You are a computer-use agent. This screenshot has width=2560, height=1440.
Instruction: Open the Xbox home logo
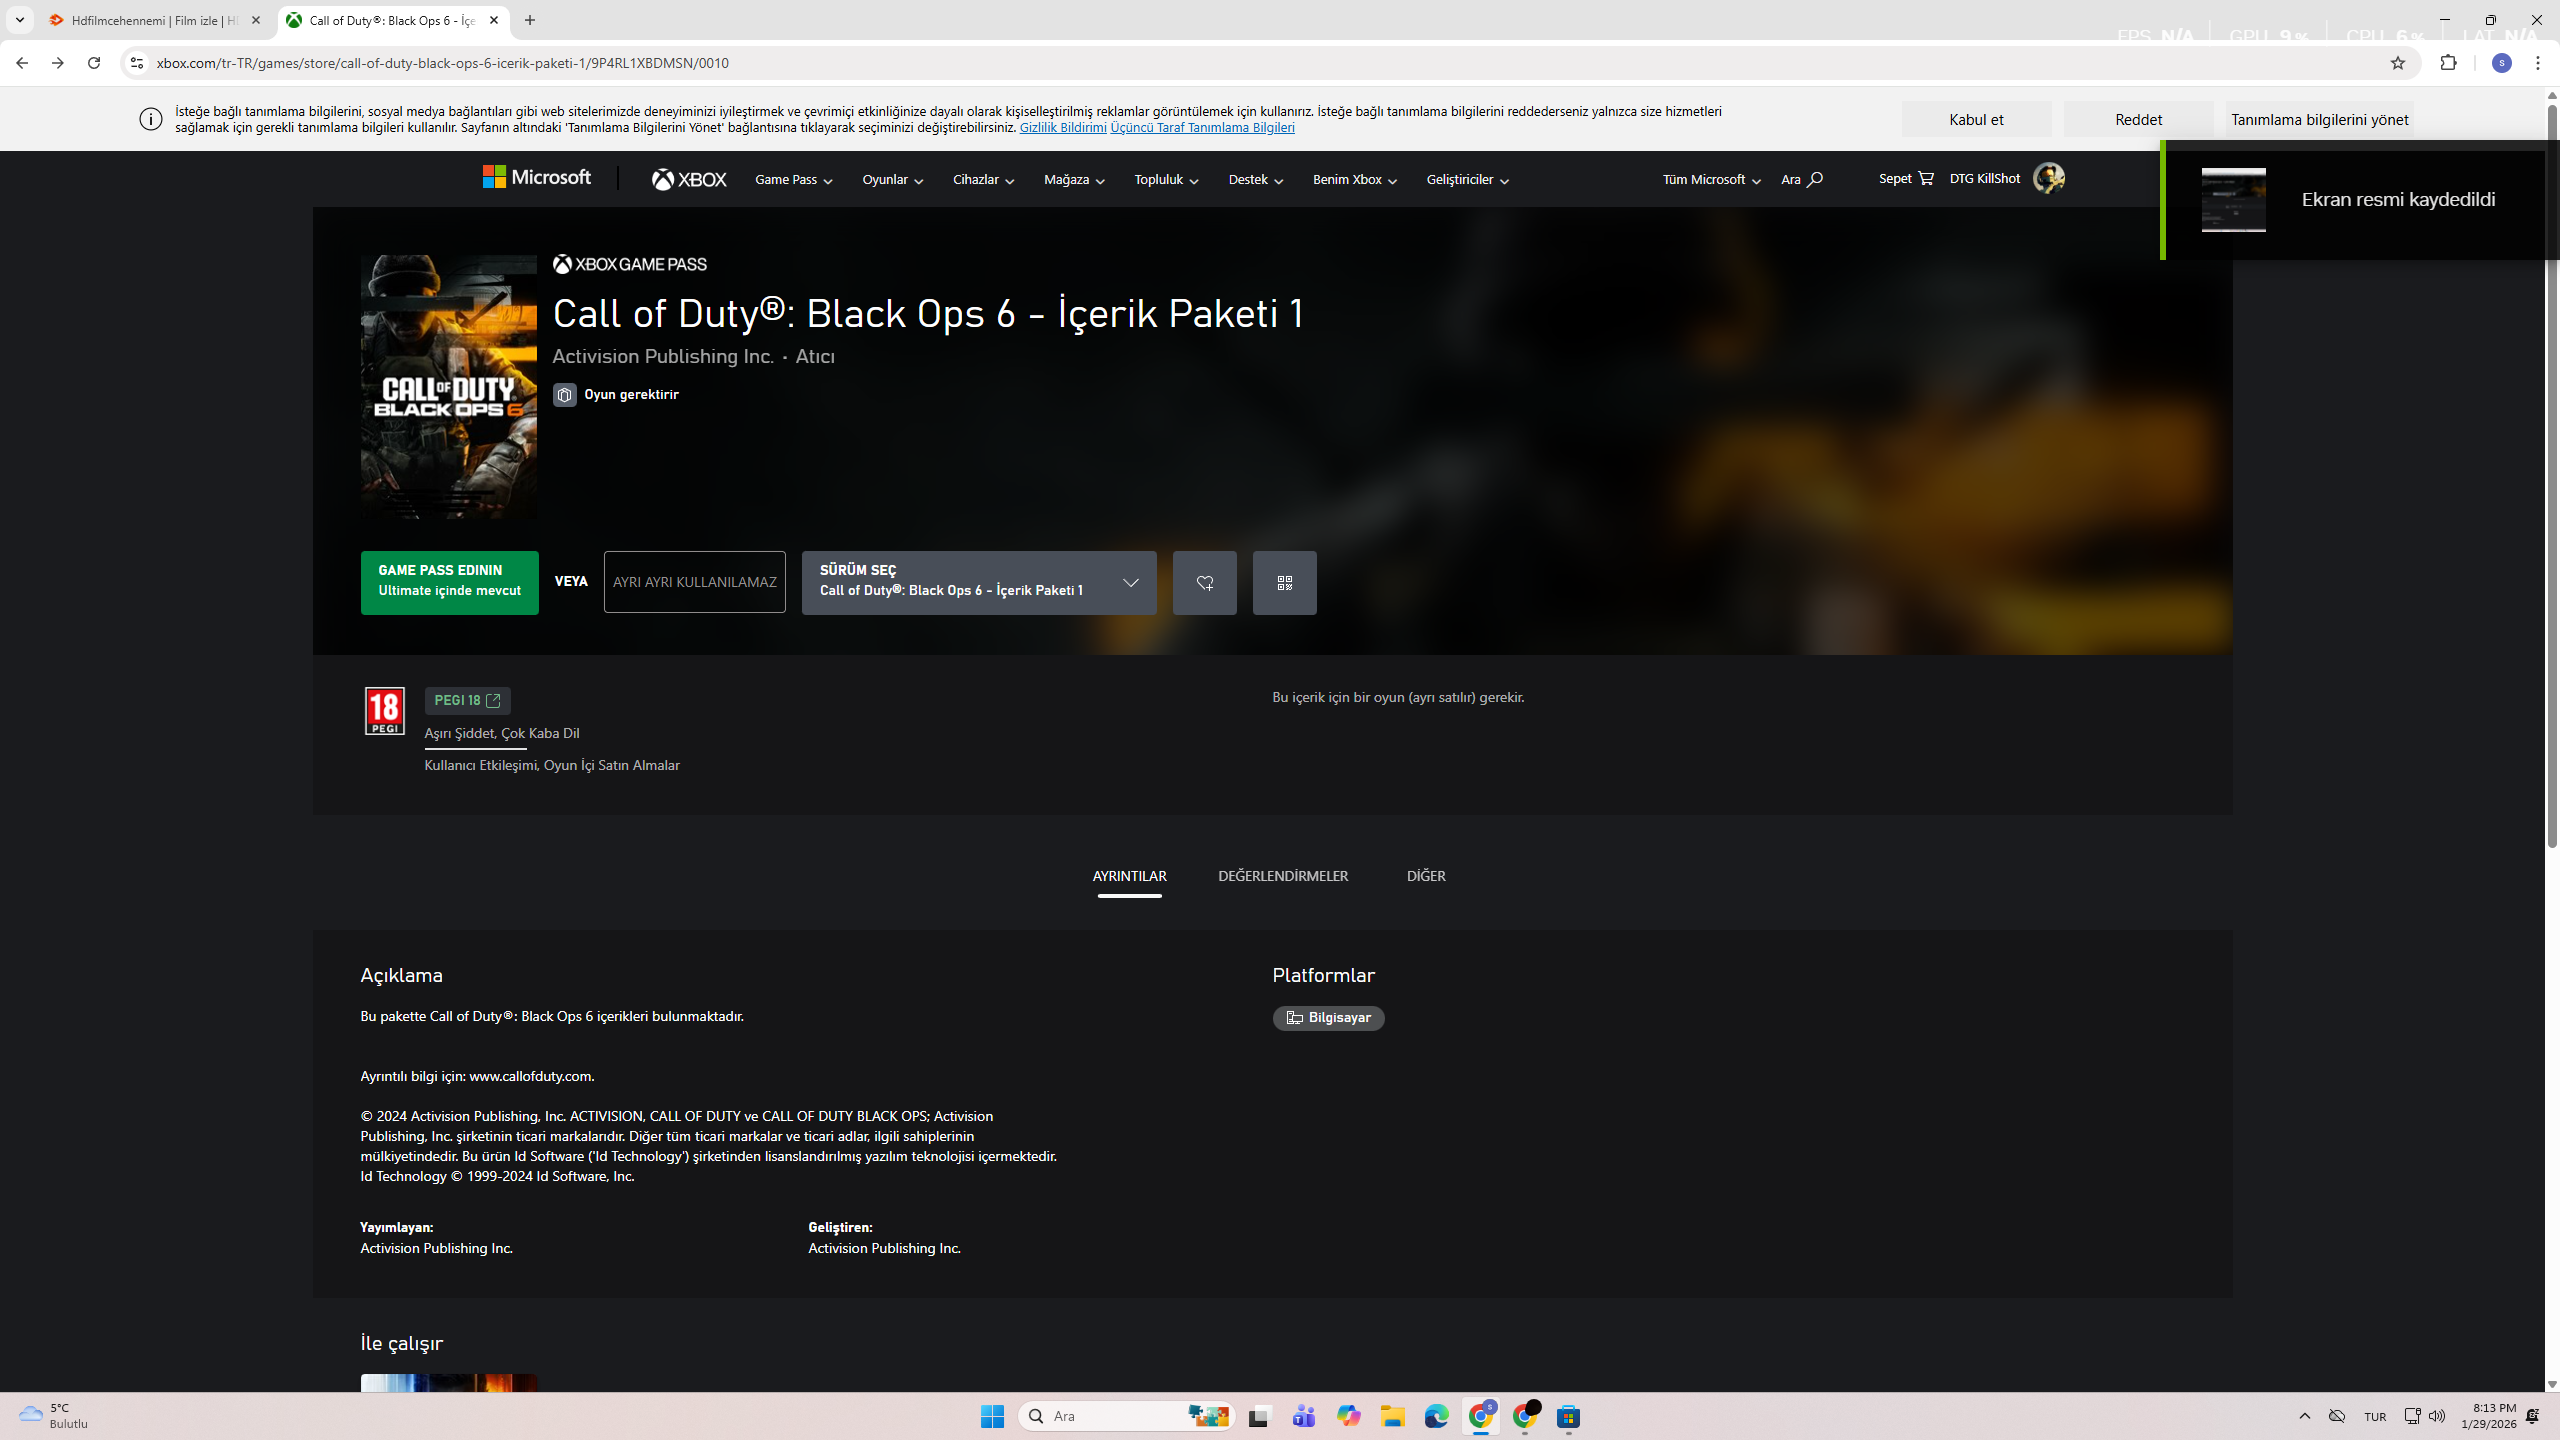[689, 179]
